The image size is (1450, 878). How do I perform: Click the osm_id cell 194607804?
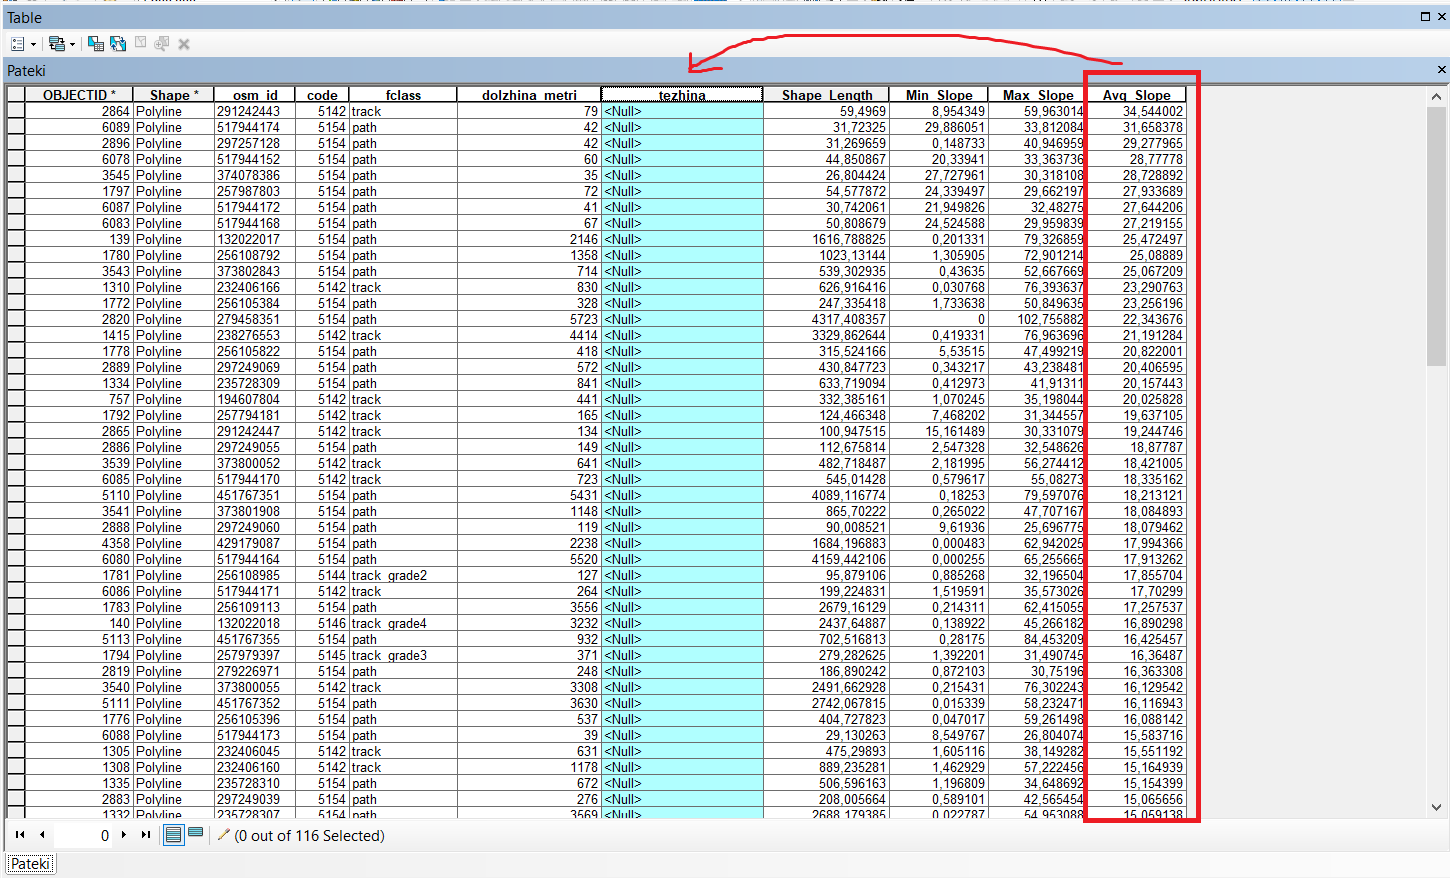pos(255,399)
